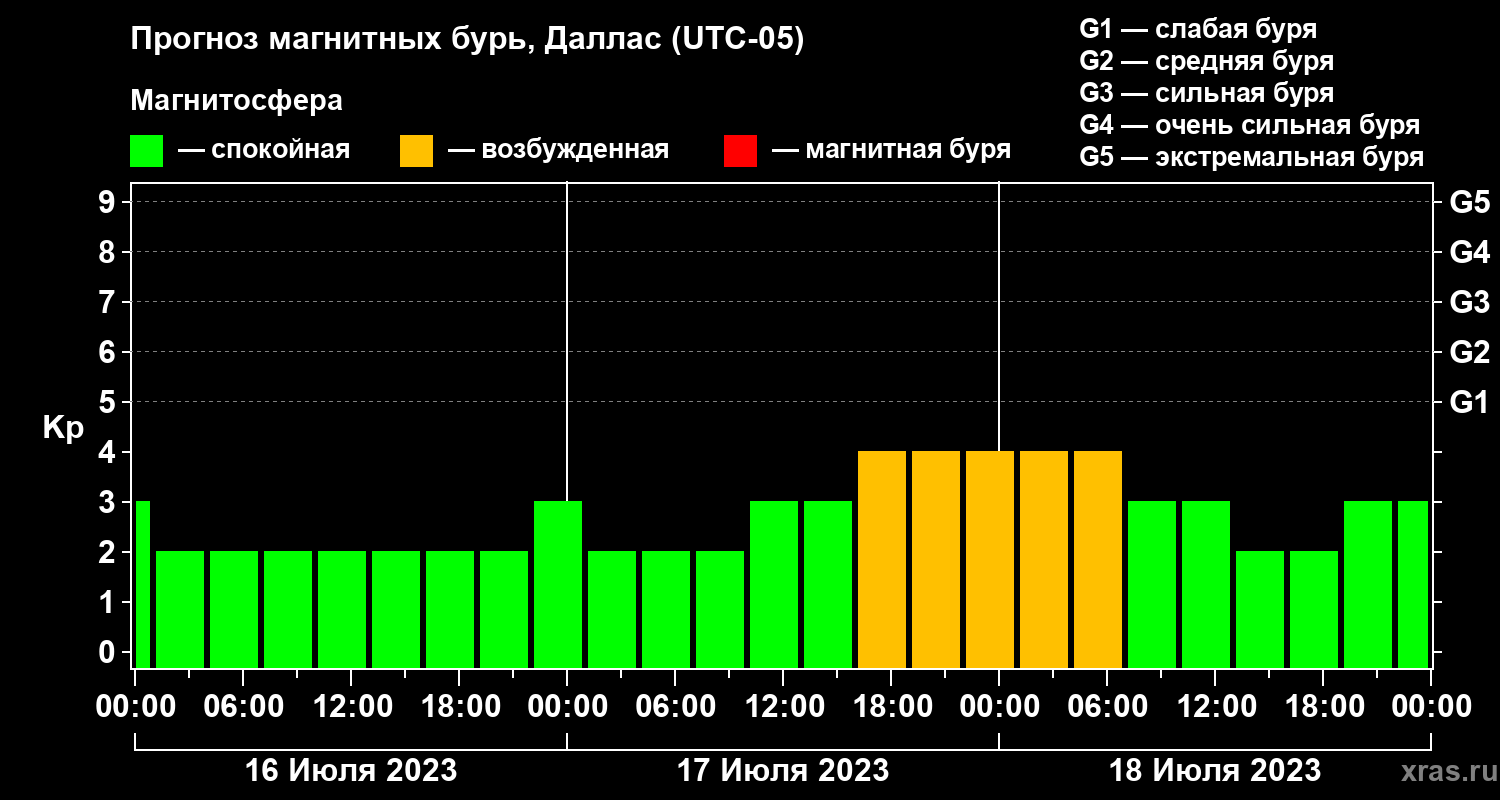The image size is (1500, 800).
Task: Click the Kp axis value 7
Action: click(x=108, y=303)
